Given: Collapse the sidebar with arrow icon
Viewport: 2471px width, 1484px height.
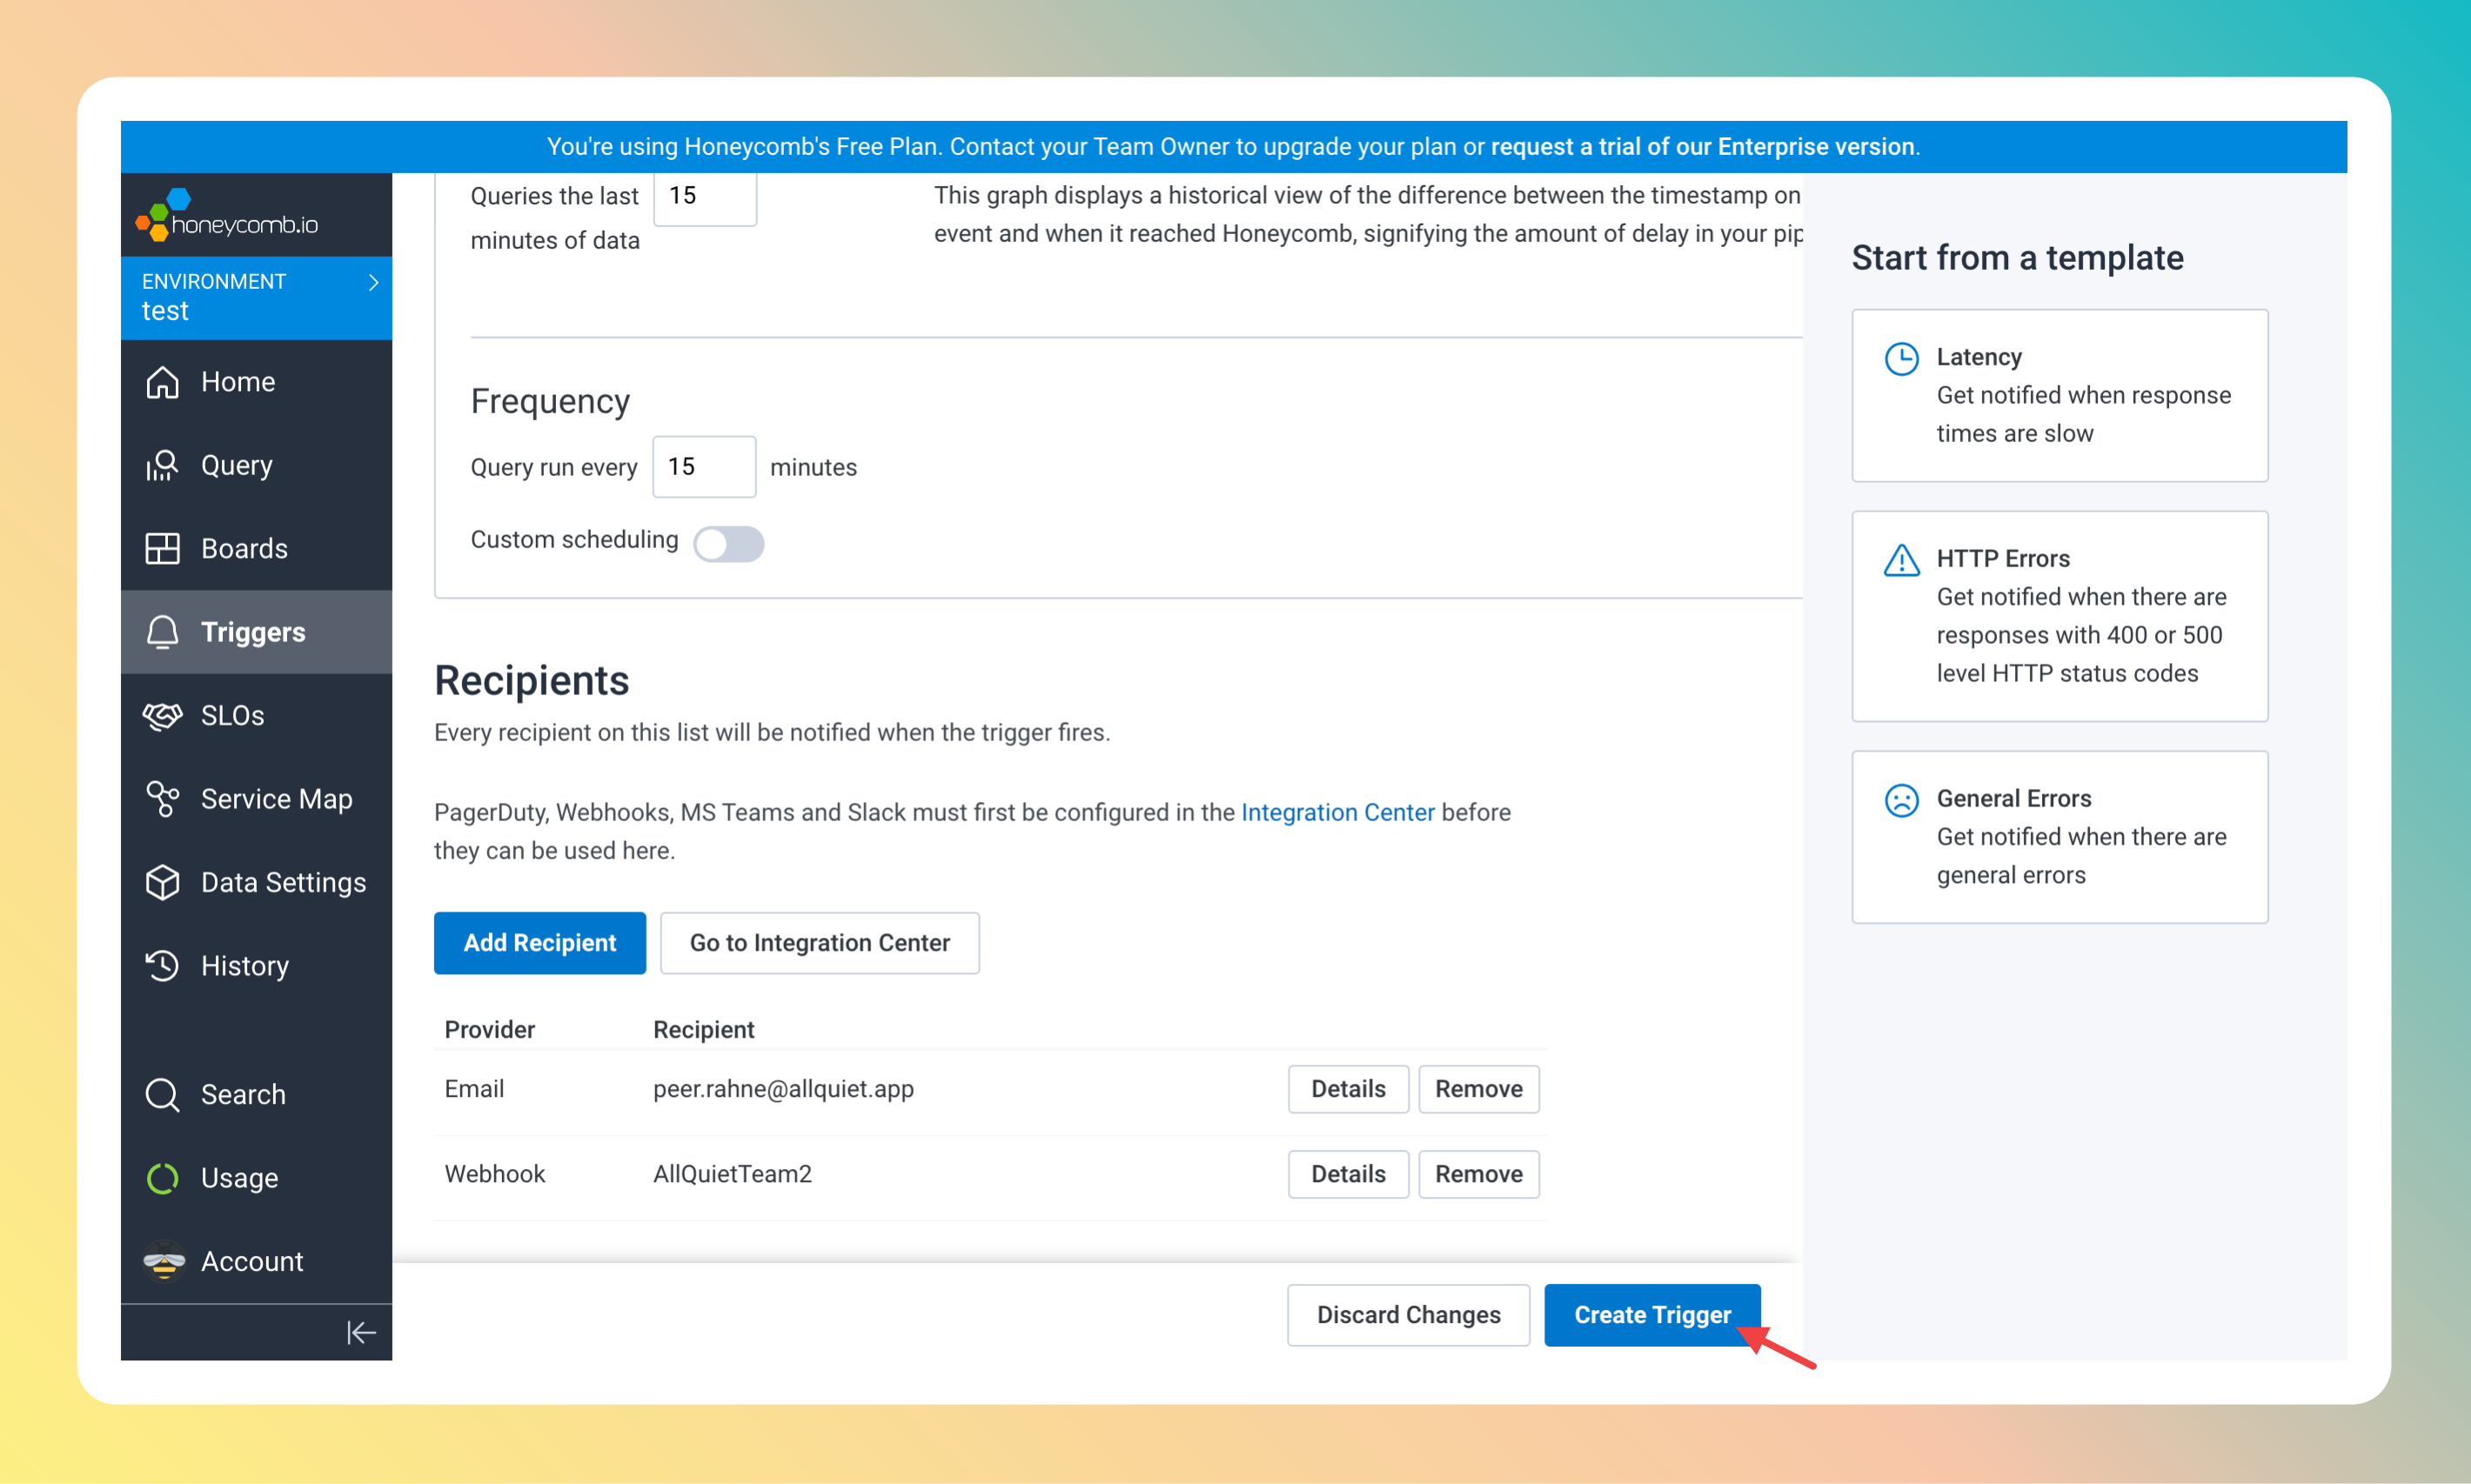Looking at the screenshot, I should tap(361, 1332).
